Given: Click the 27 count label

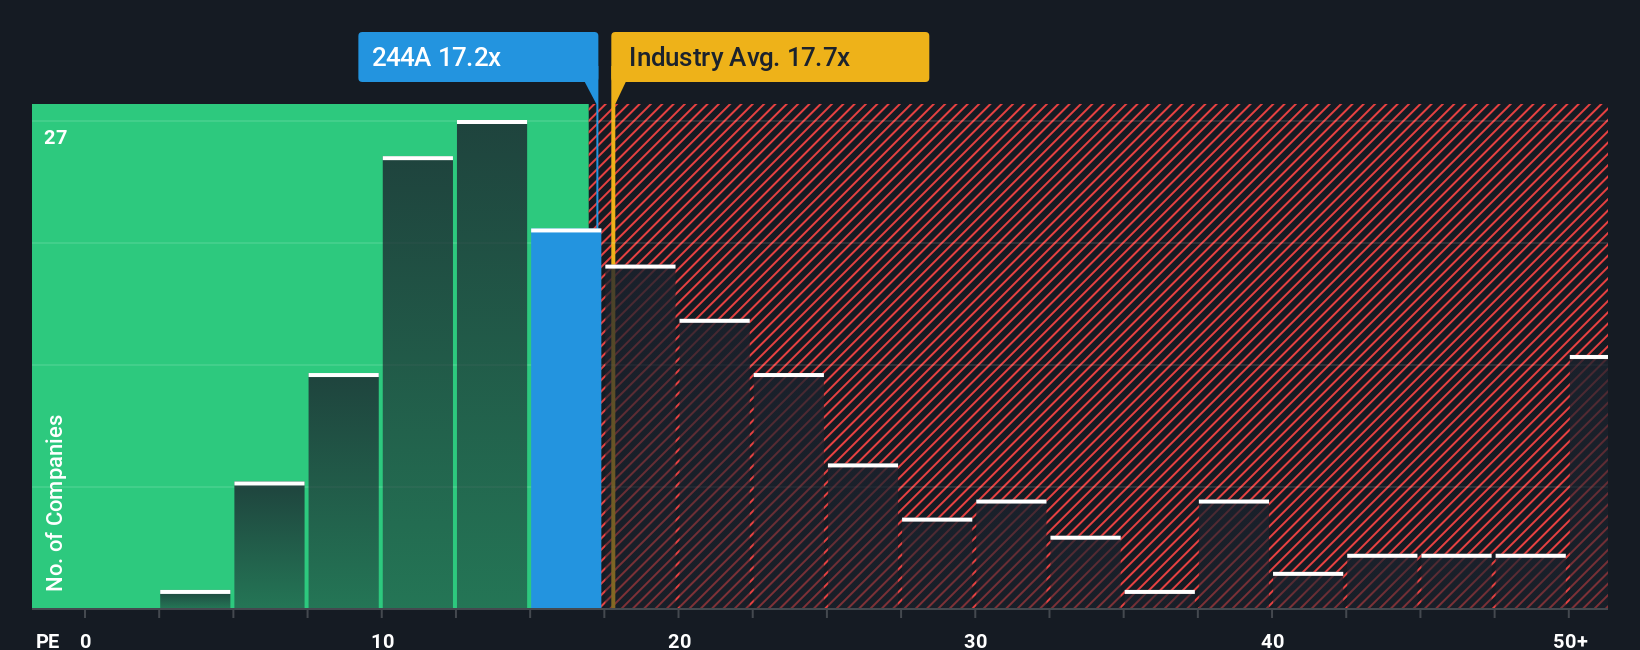Looking at the screenshot, I should click(55, 137).
